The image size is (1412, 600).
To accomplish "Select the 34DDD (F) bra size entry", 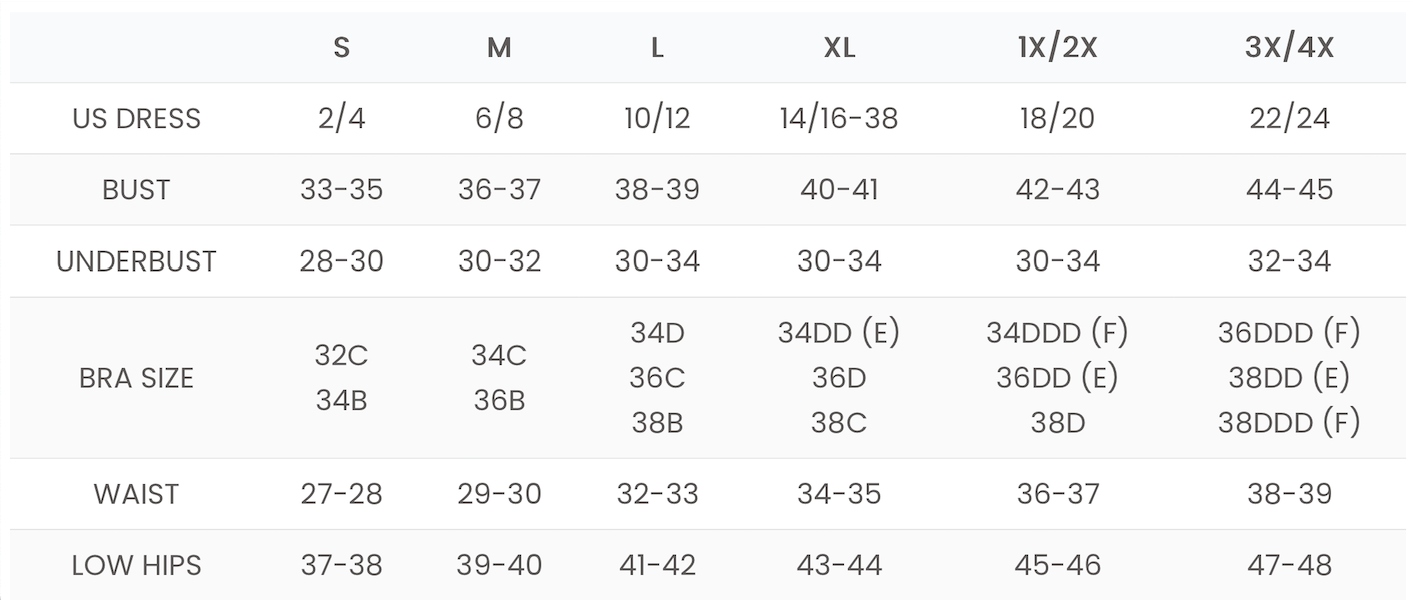I will pos(1057,333).
